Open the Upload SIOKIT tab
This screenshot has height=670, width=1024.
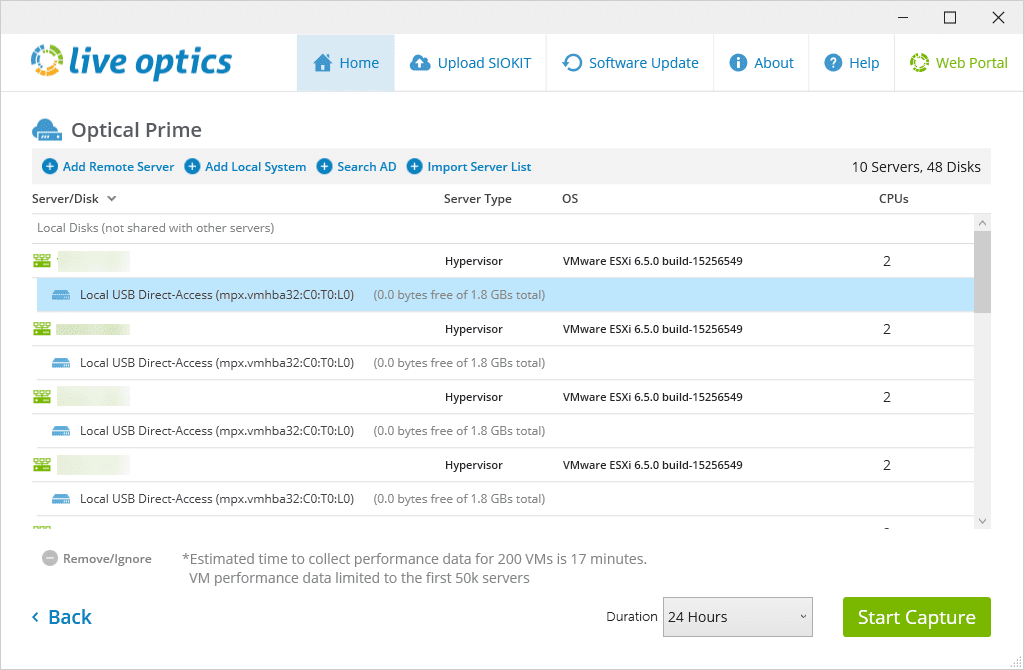[x=470, y=63]
